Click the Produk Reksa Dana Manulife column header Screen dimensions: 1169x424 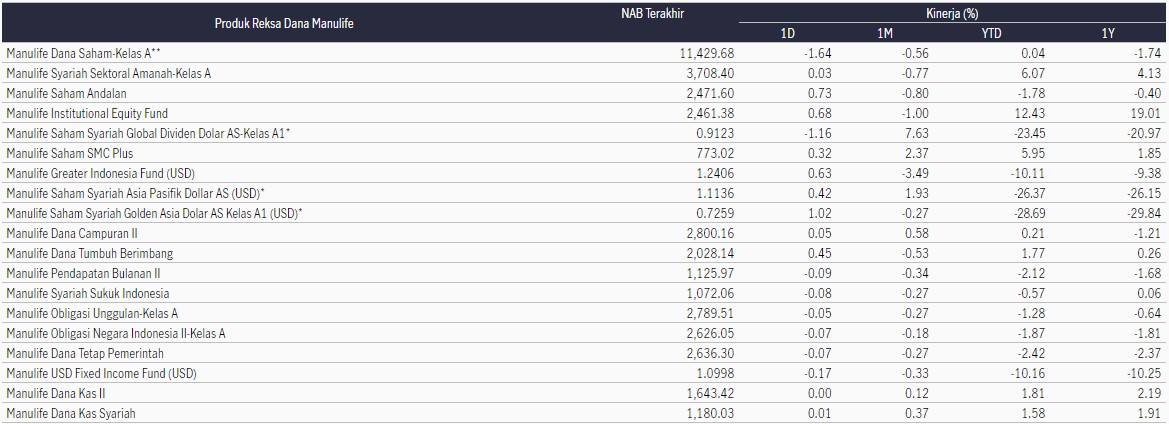tap(284, 23)
